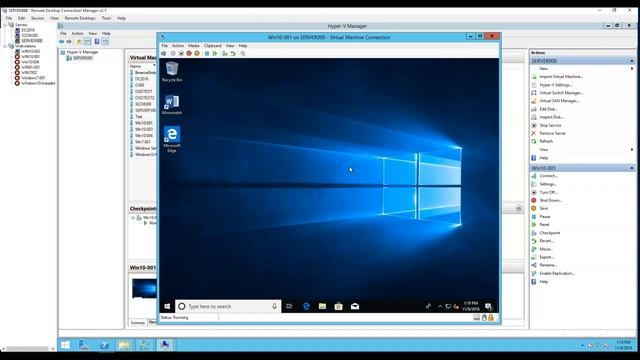Collapse Workstations group in RDCMan tree
The height and width of the screenshot is (360, 640).
[5, 46]
